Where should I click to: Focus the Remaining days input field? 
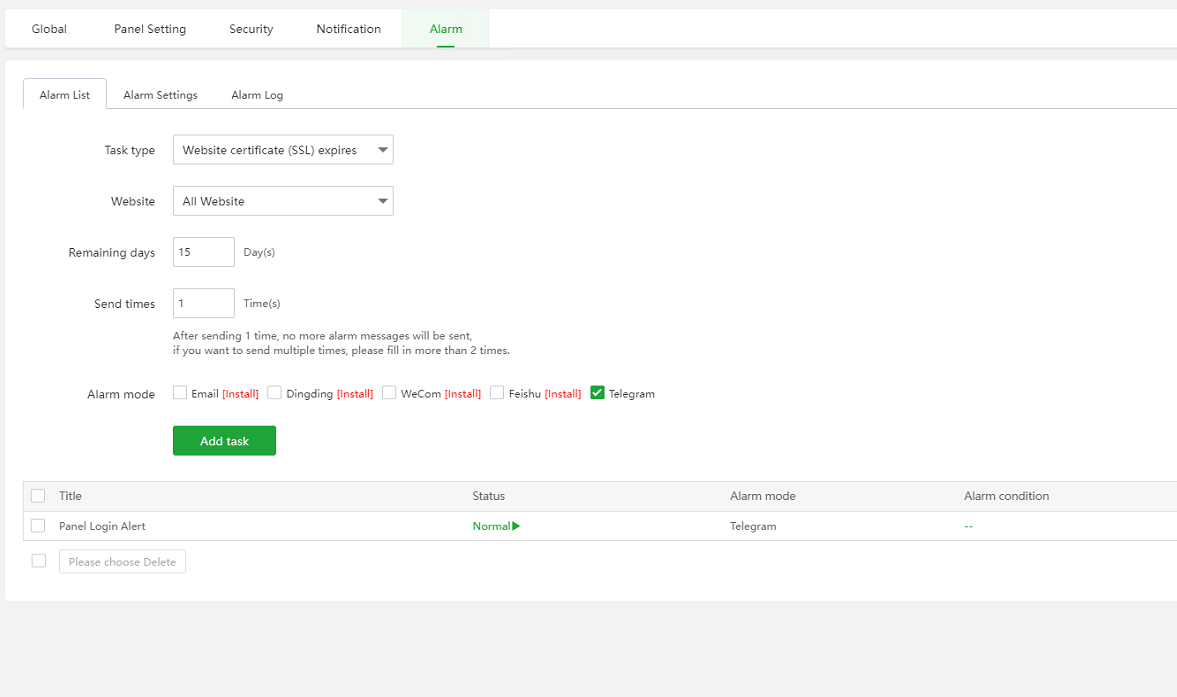204,252
